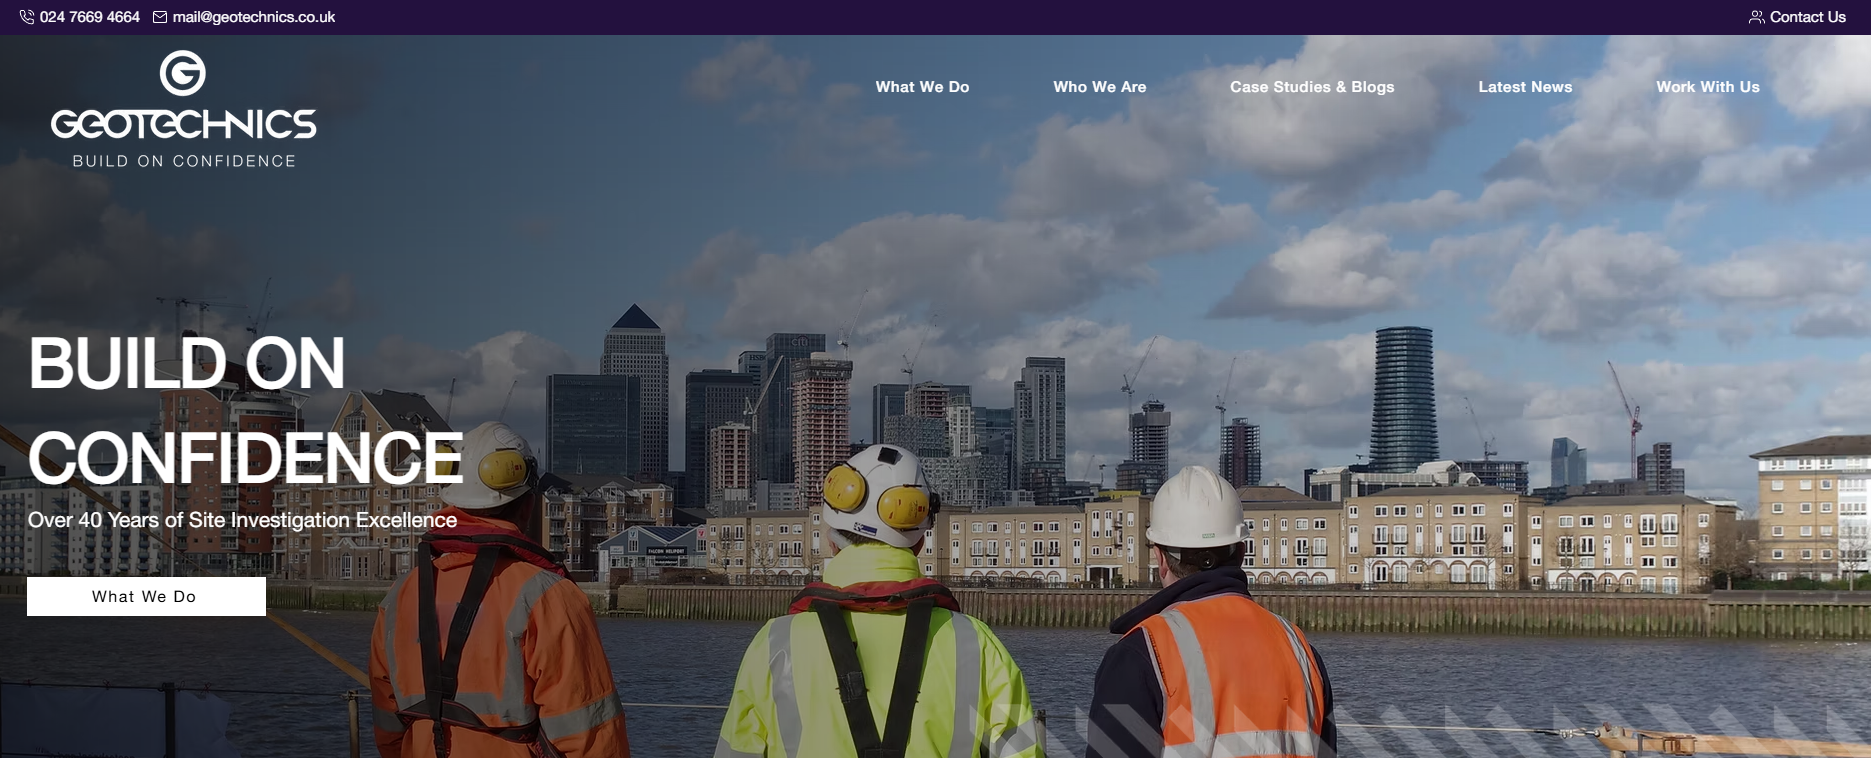Click the tagline beneath the Geotechnics logo
The image size is (1871, 758).
[184, 161]
